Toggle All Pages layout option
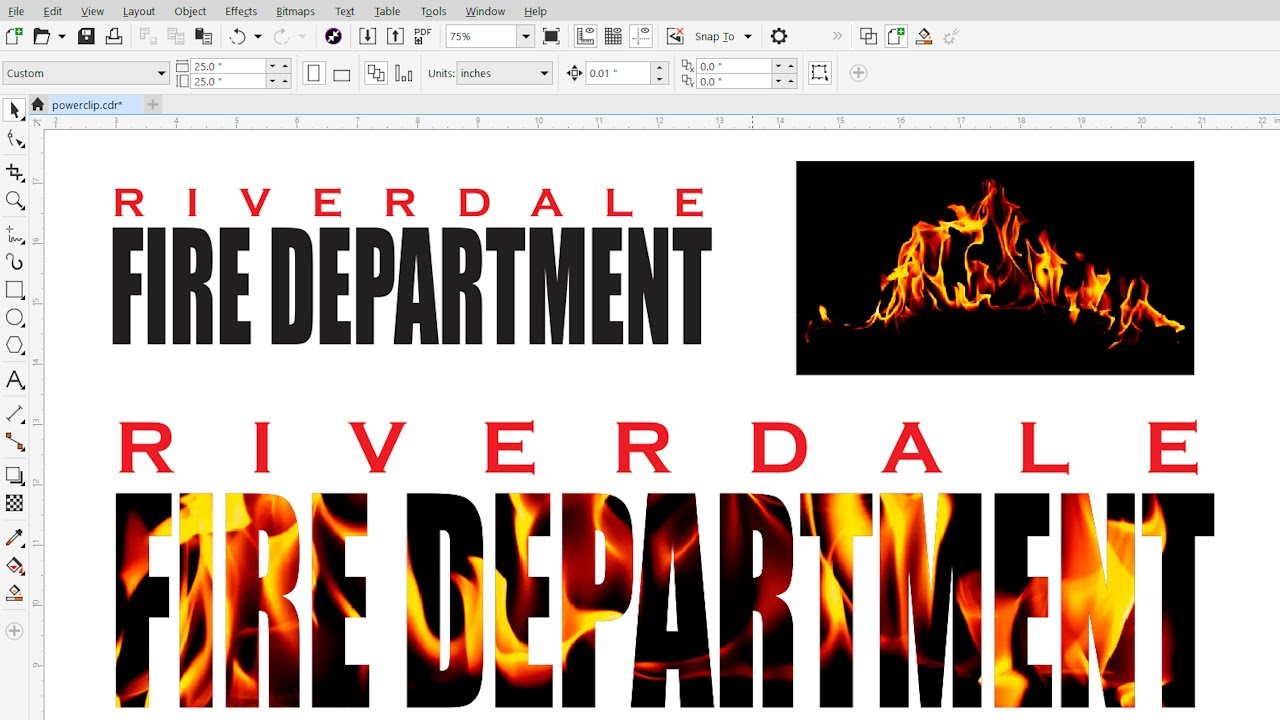 376,73
